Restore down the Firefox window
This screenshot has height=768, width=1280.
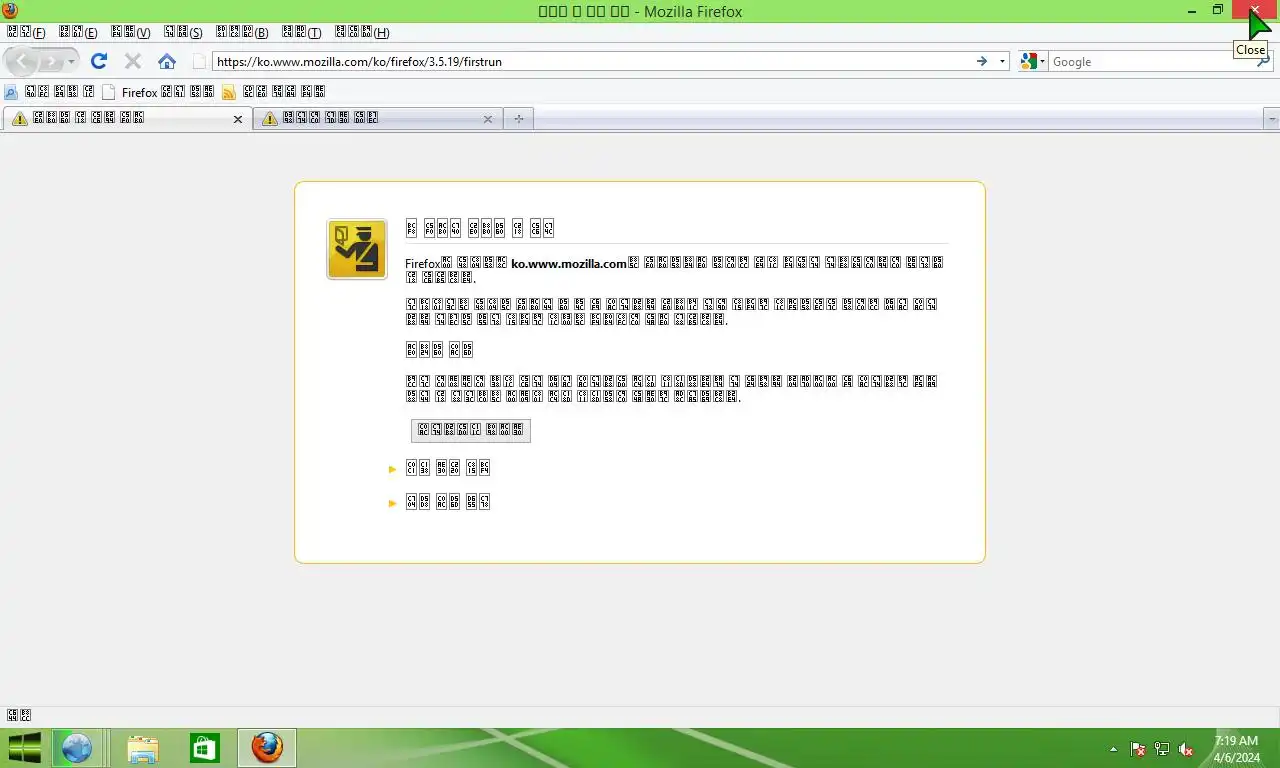[x=1218, y=11]
